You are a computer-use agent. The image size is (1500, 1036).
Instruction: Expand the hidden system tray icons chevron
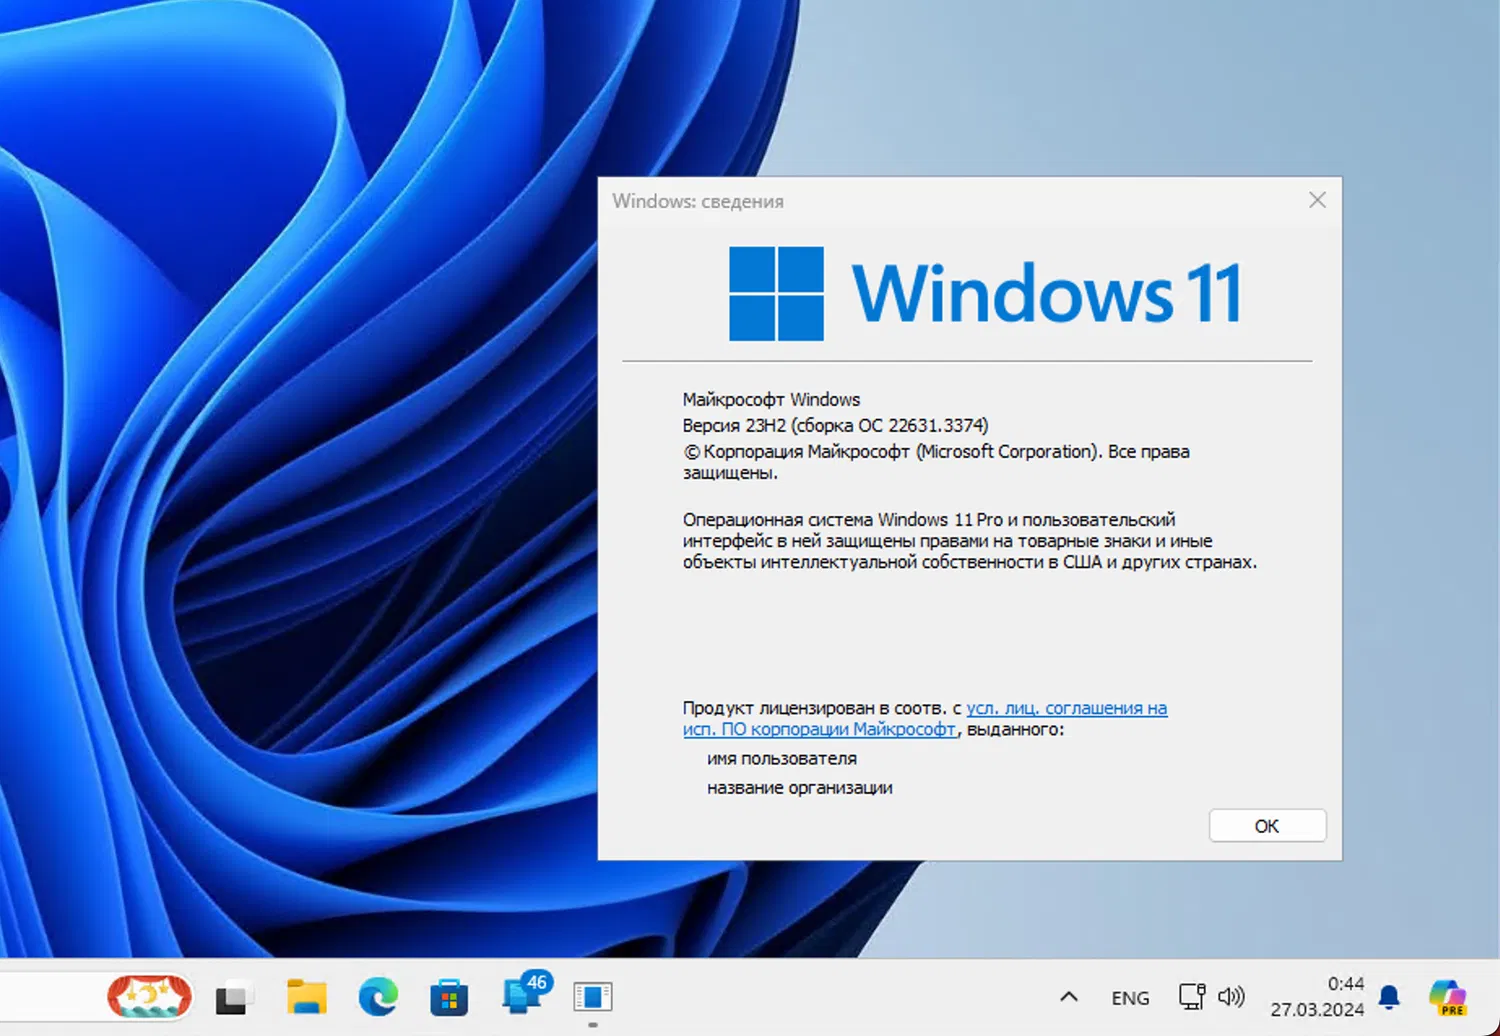[1068, 996]
